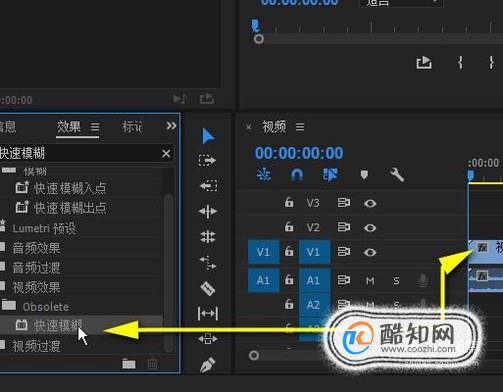Toggle Linked Selection in timeline
This screenshot has height=392, width=503.
(330, 174)
